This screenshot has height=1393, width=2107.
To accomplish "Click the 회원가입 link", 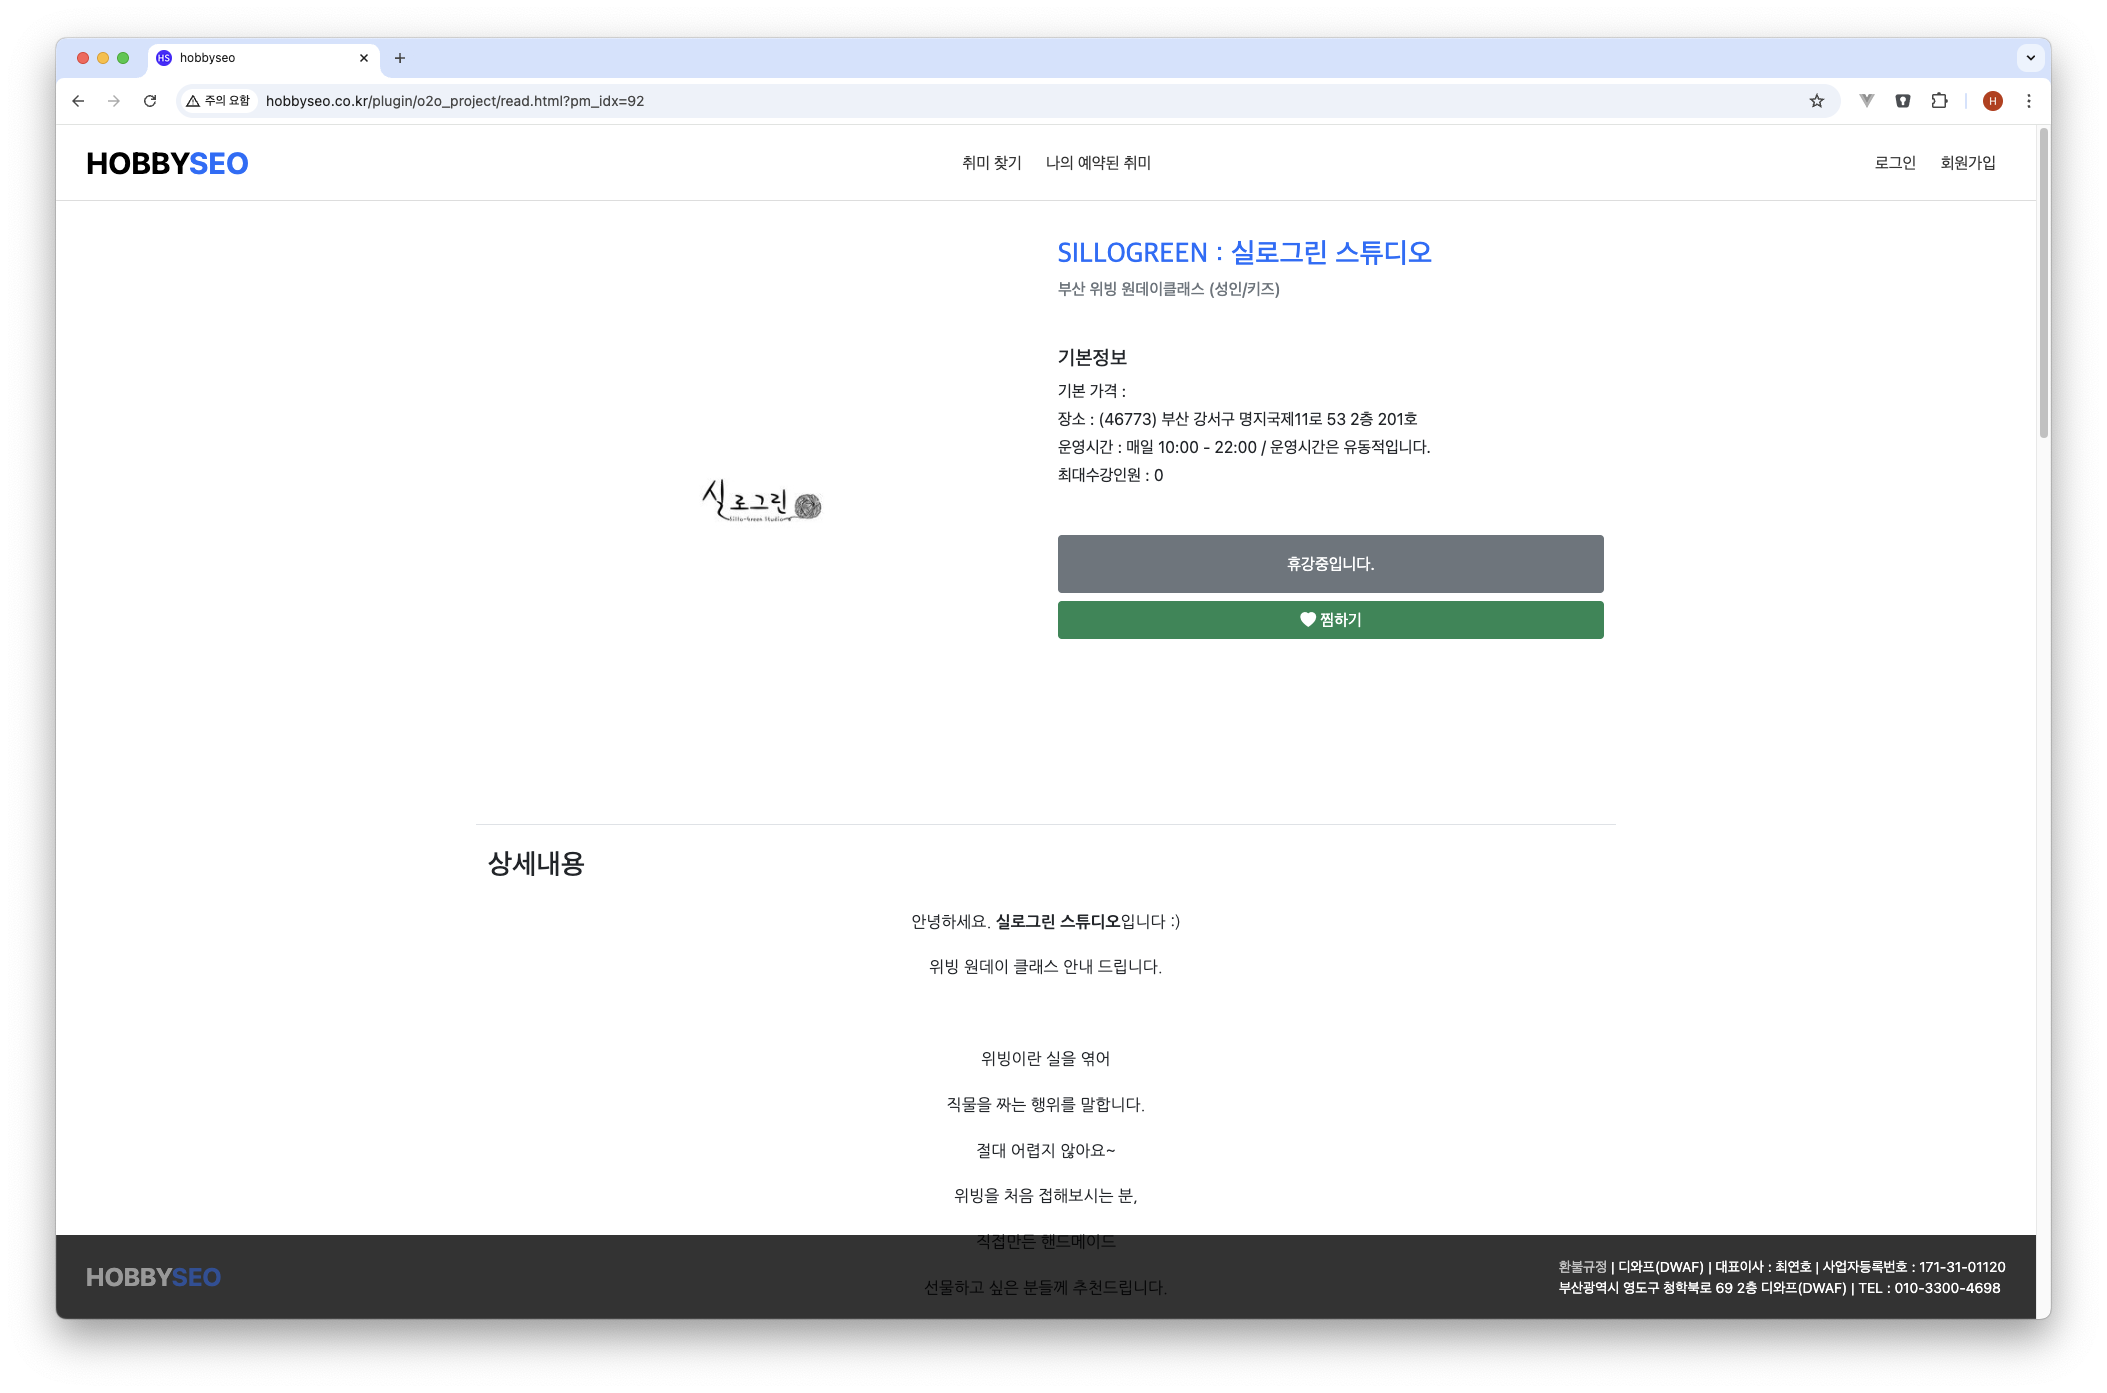I will [1968, 163].
